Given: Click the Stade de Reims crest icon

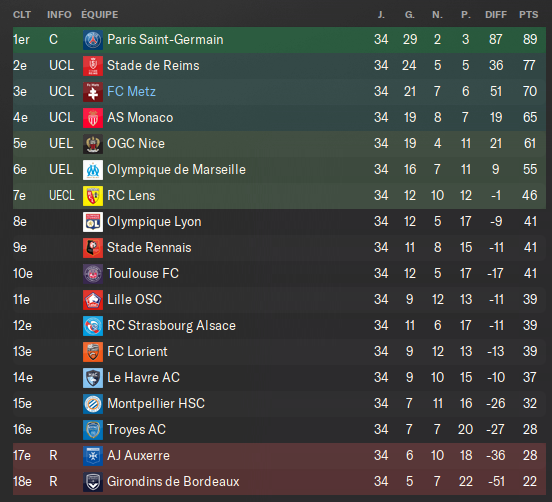Looking at the screenshot, I should tap(93, 66).
